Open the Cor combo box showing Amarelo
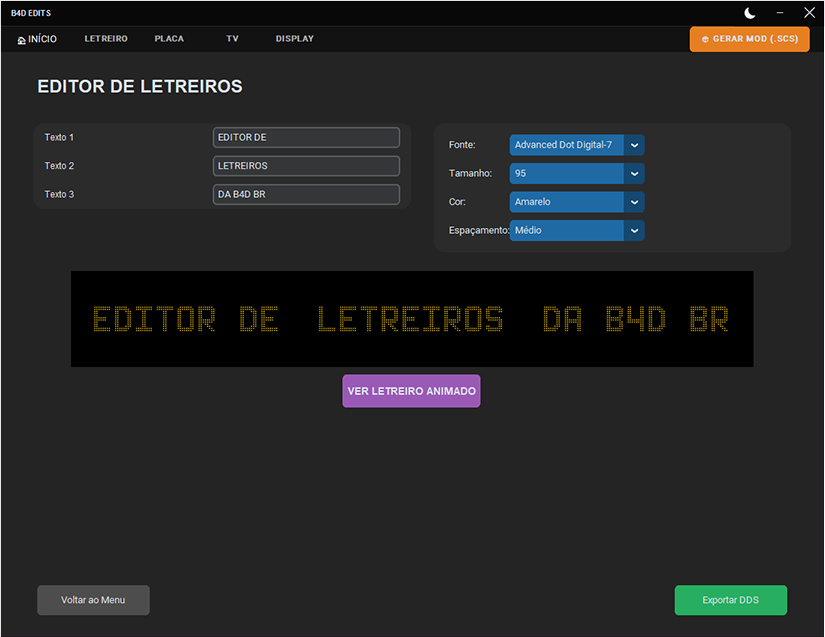 (x=577, y=201)
